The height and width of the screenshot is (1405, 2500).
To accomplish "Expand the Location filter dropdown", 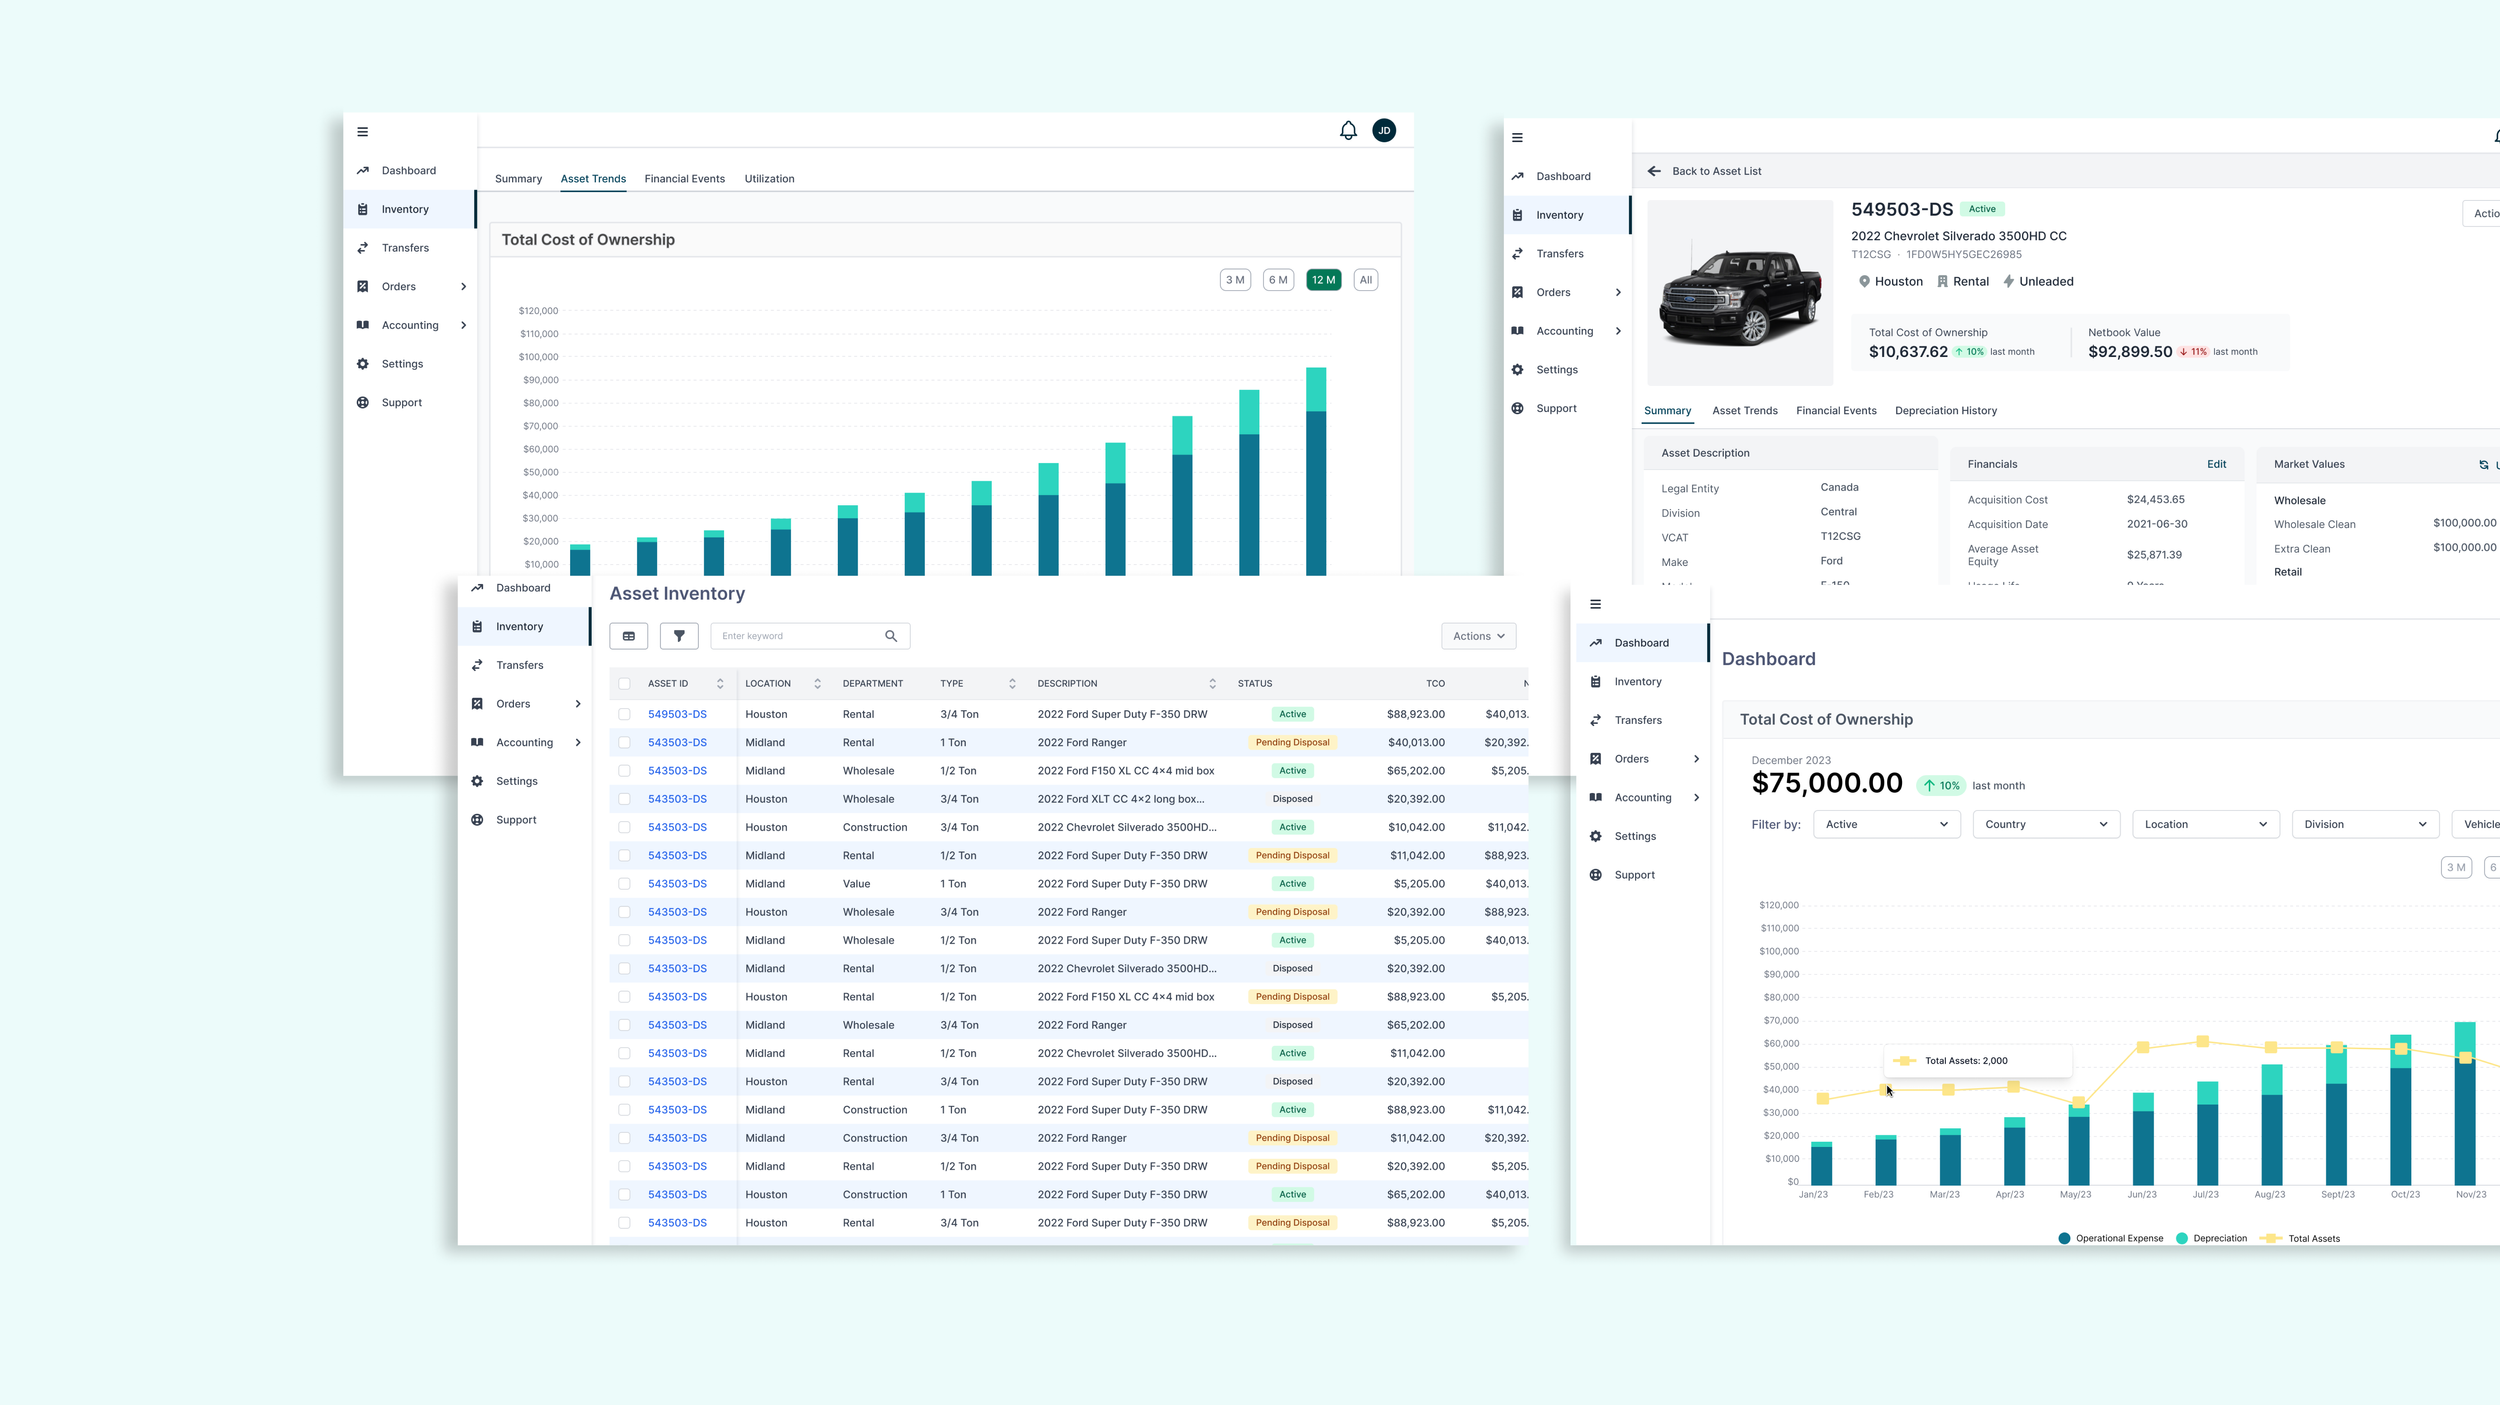I will (x=2205, y=824).
